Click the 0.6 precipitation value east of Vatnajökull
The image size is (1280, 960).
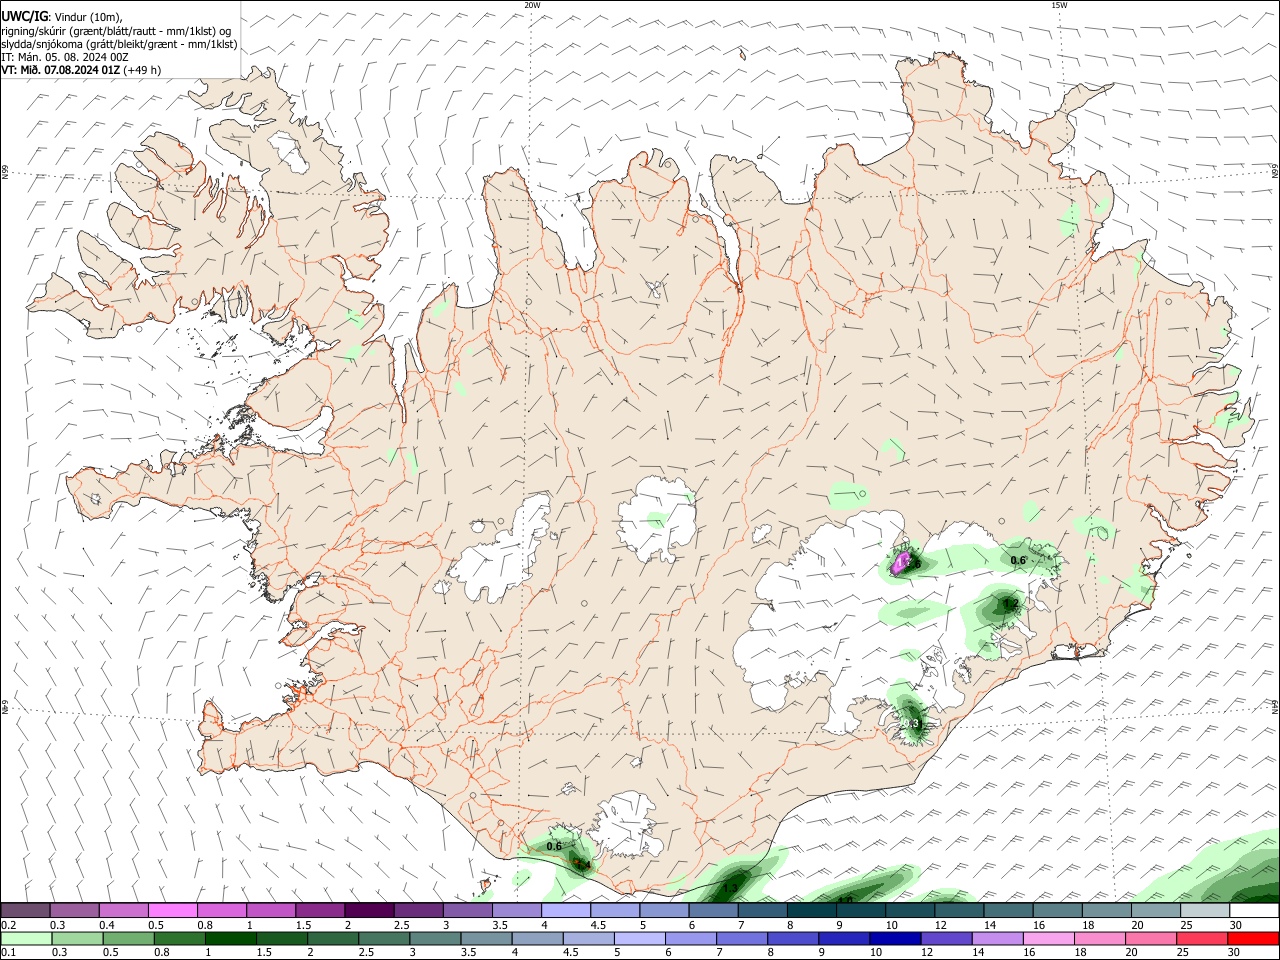coord(1018,560)
